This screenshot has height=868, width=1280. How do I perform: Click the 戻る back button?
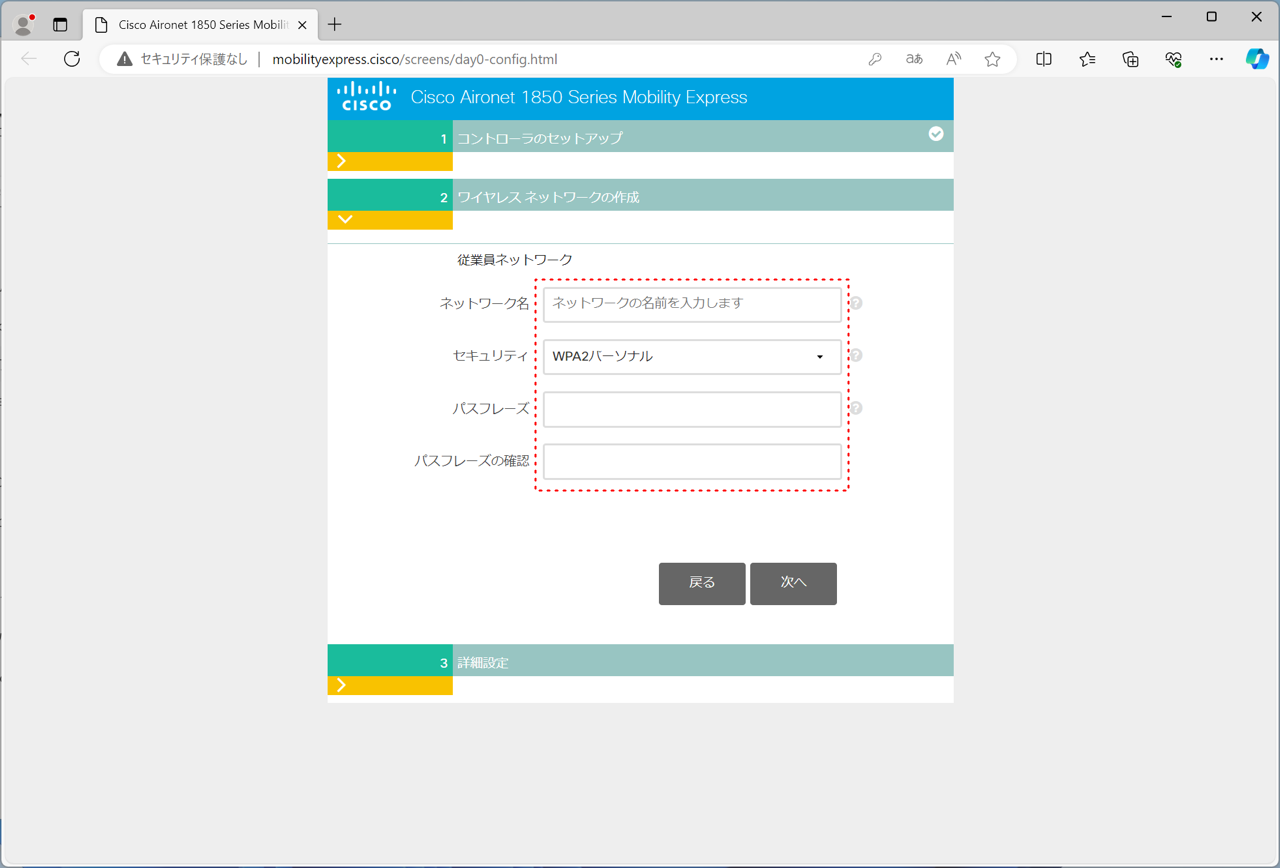tap(702, 584)
